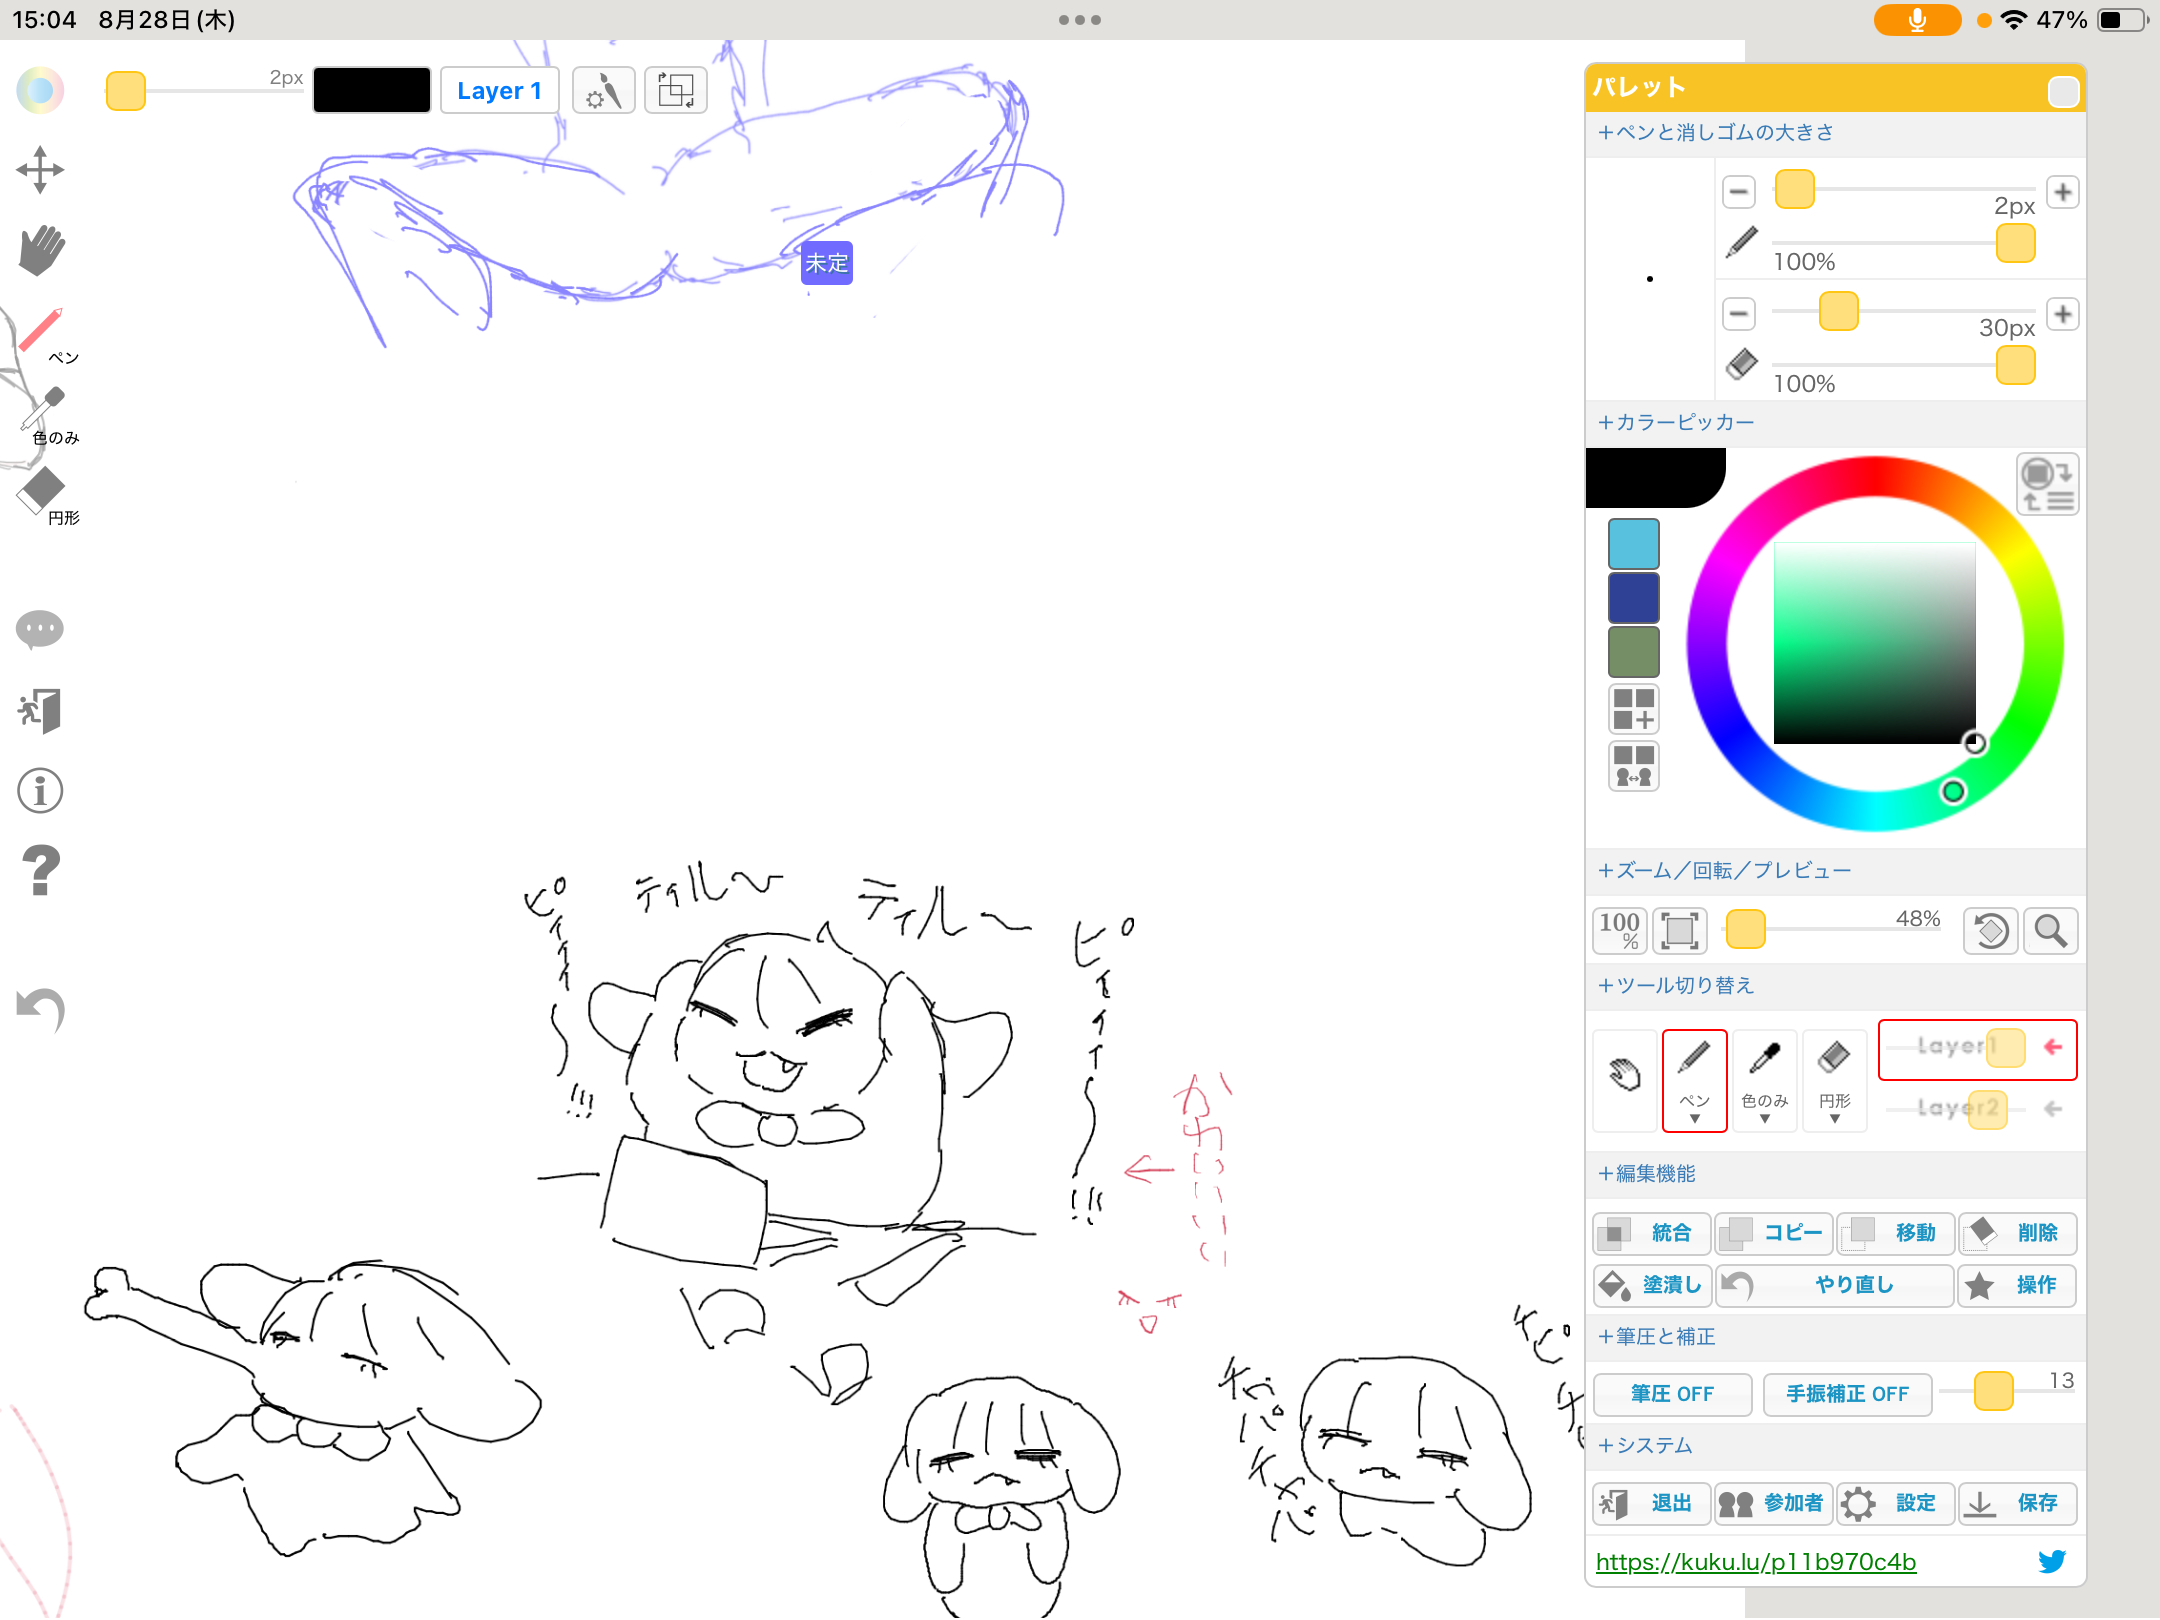Open the 色のみ eyedropper dropdown in palette
Viewport: 2160px width, 1620px height.
[1764, 1080]
